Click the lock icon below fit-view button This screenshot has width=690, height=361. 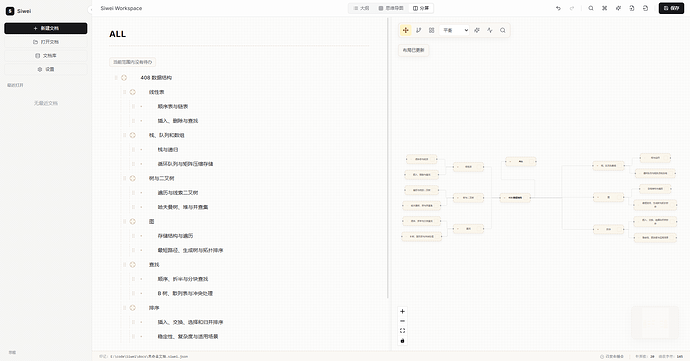[402, 341]
